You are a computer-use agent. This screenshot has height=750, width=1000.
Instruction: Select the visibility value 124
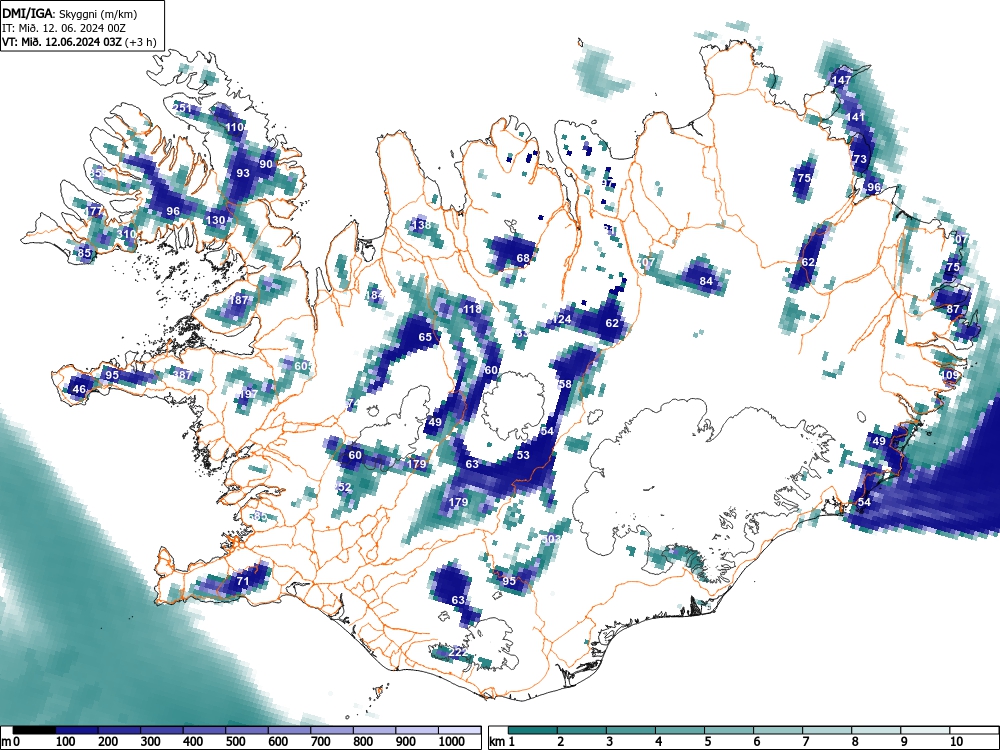562,320
